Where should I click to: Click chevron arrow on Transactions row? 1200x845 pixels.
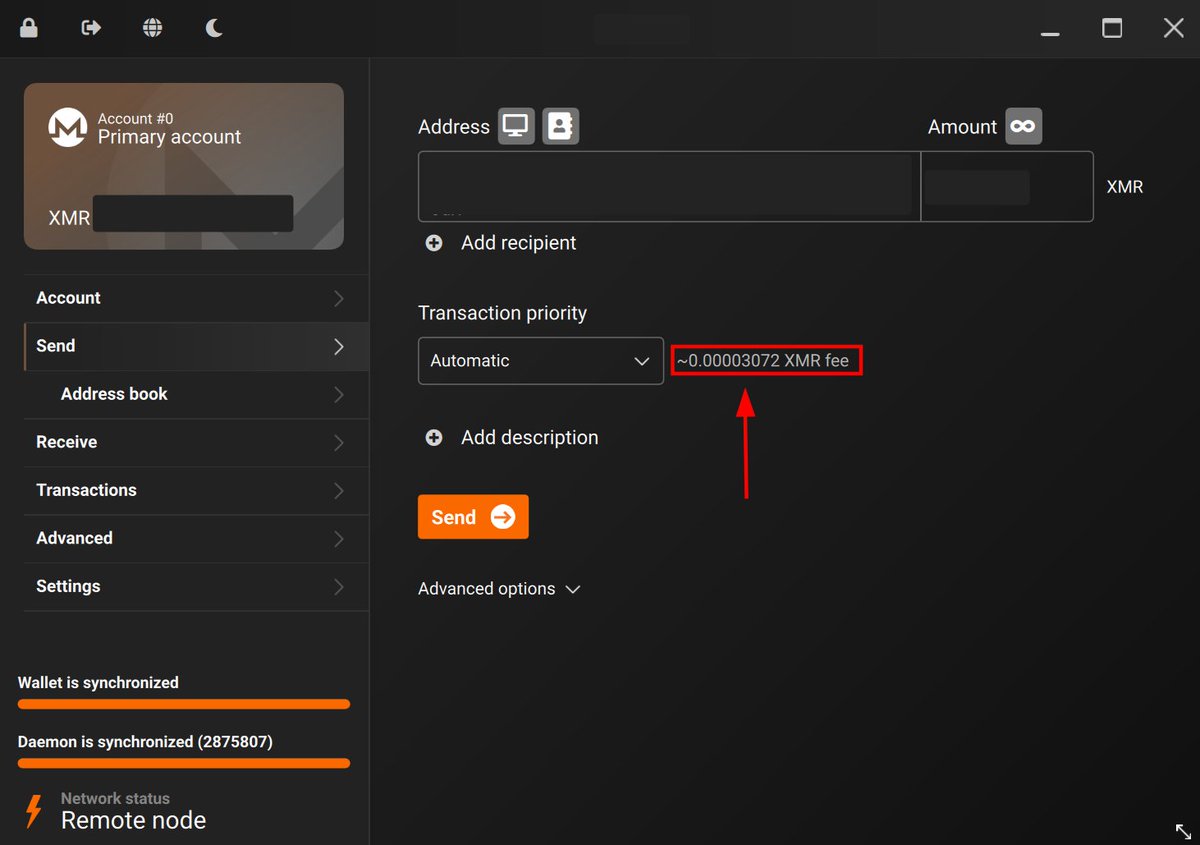click(x=339, y=491)
